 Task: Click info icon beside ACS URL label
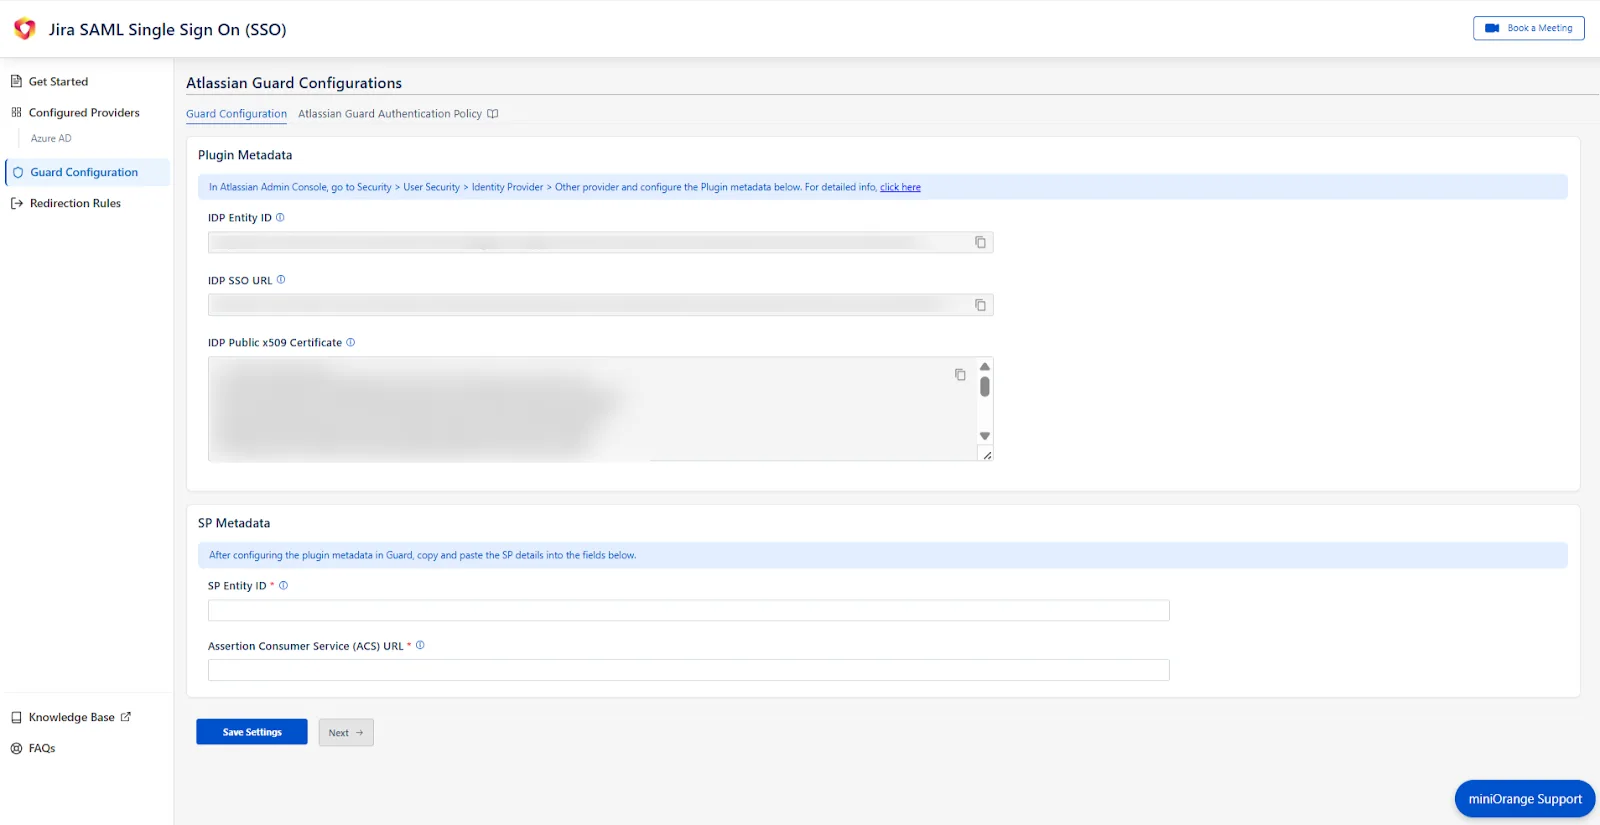[x=420, y=645]
